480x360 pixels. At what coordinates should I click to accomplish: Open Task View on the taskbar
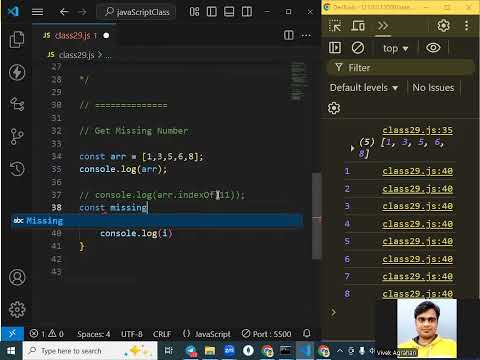pyautogui.click(x=169, y=351)
